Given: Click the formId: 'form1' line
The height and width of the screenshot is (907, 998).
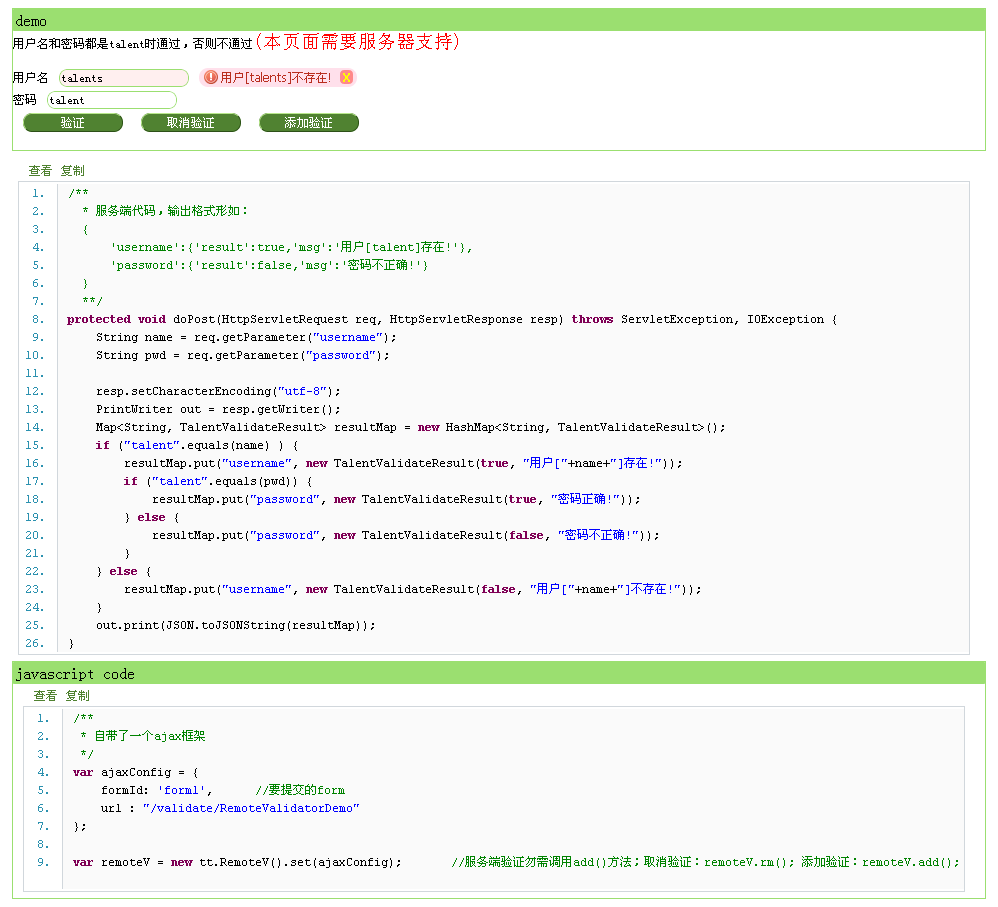Looking at the screenshot, I should (x=223, y=790).
